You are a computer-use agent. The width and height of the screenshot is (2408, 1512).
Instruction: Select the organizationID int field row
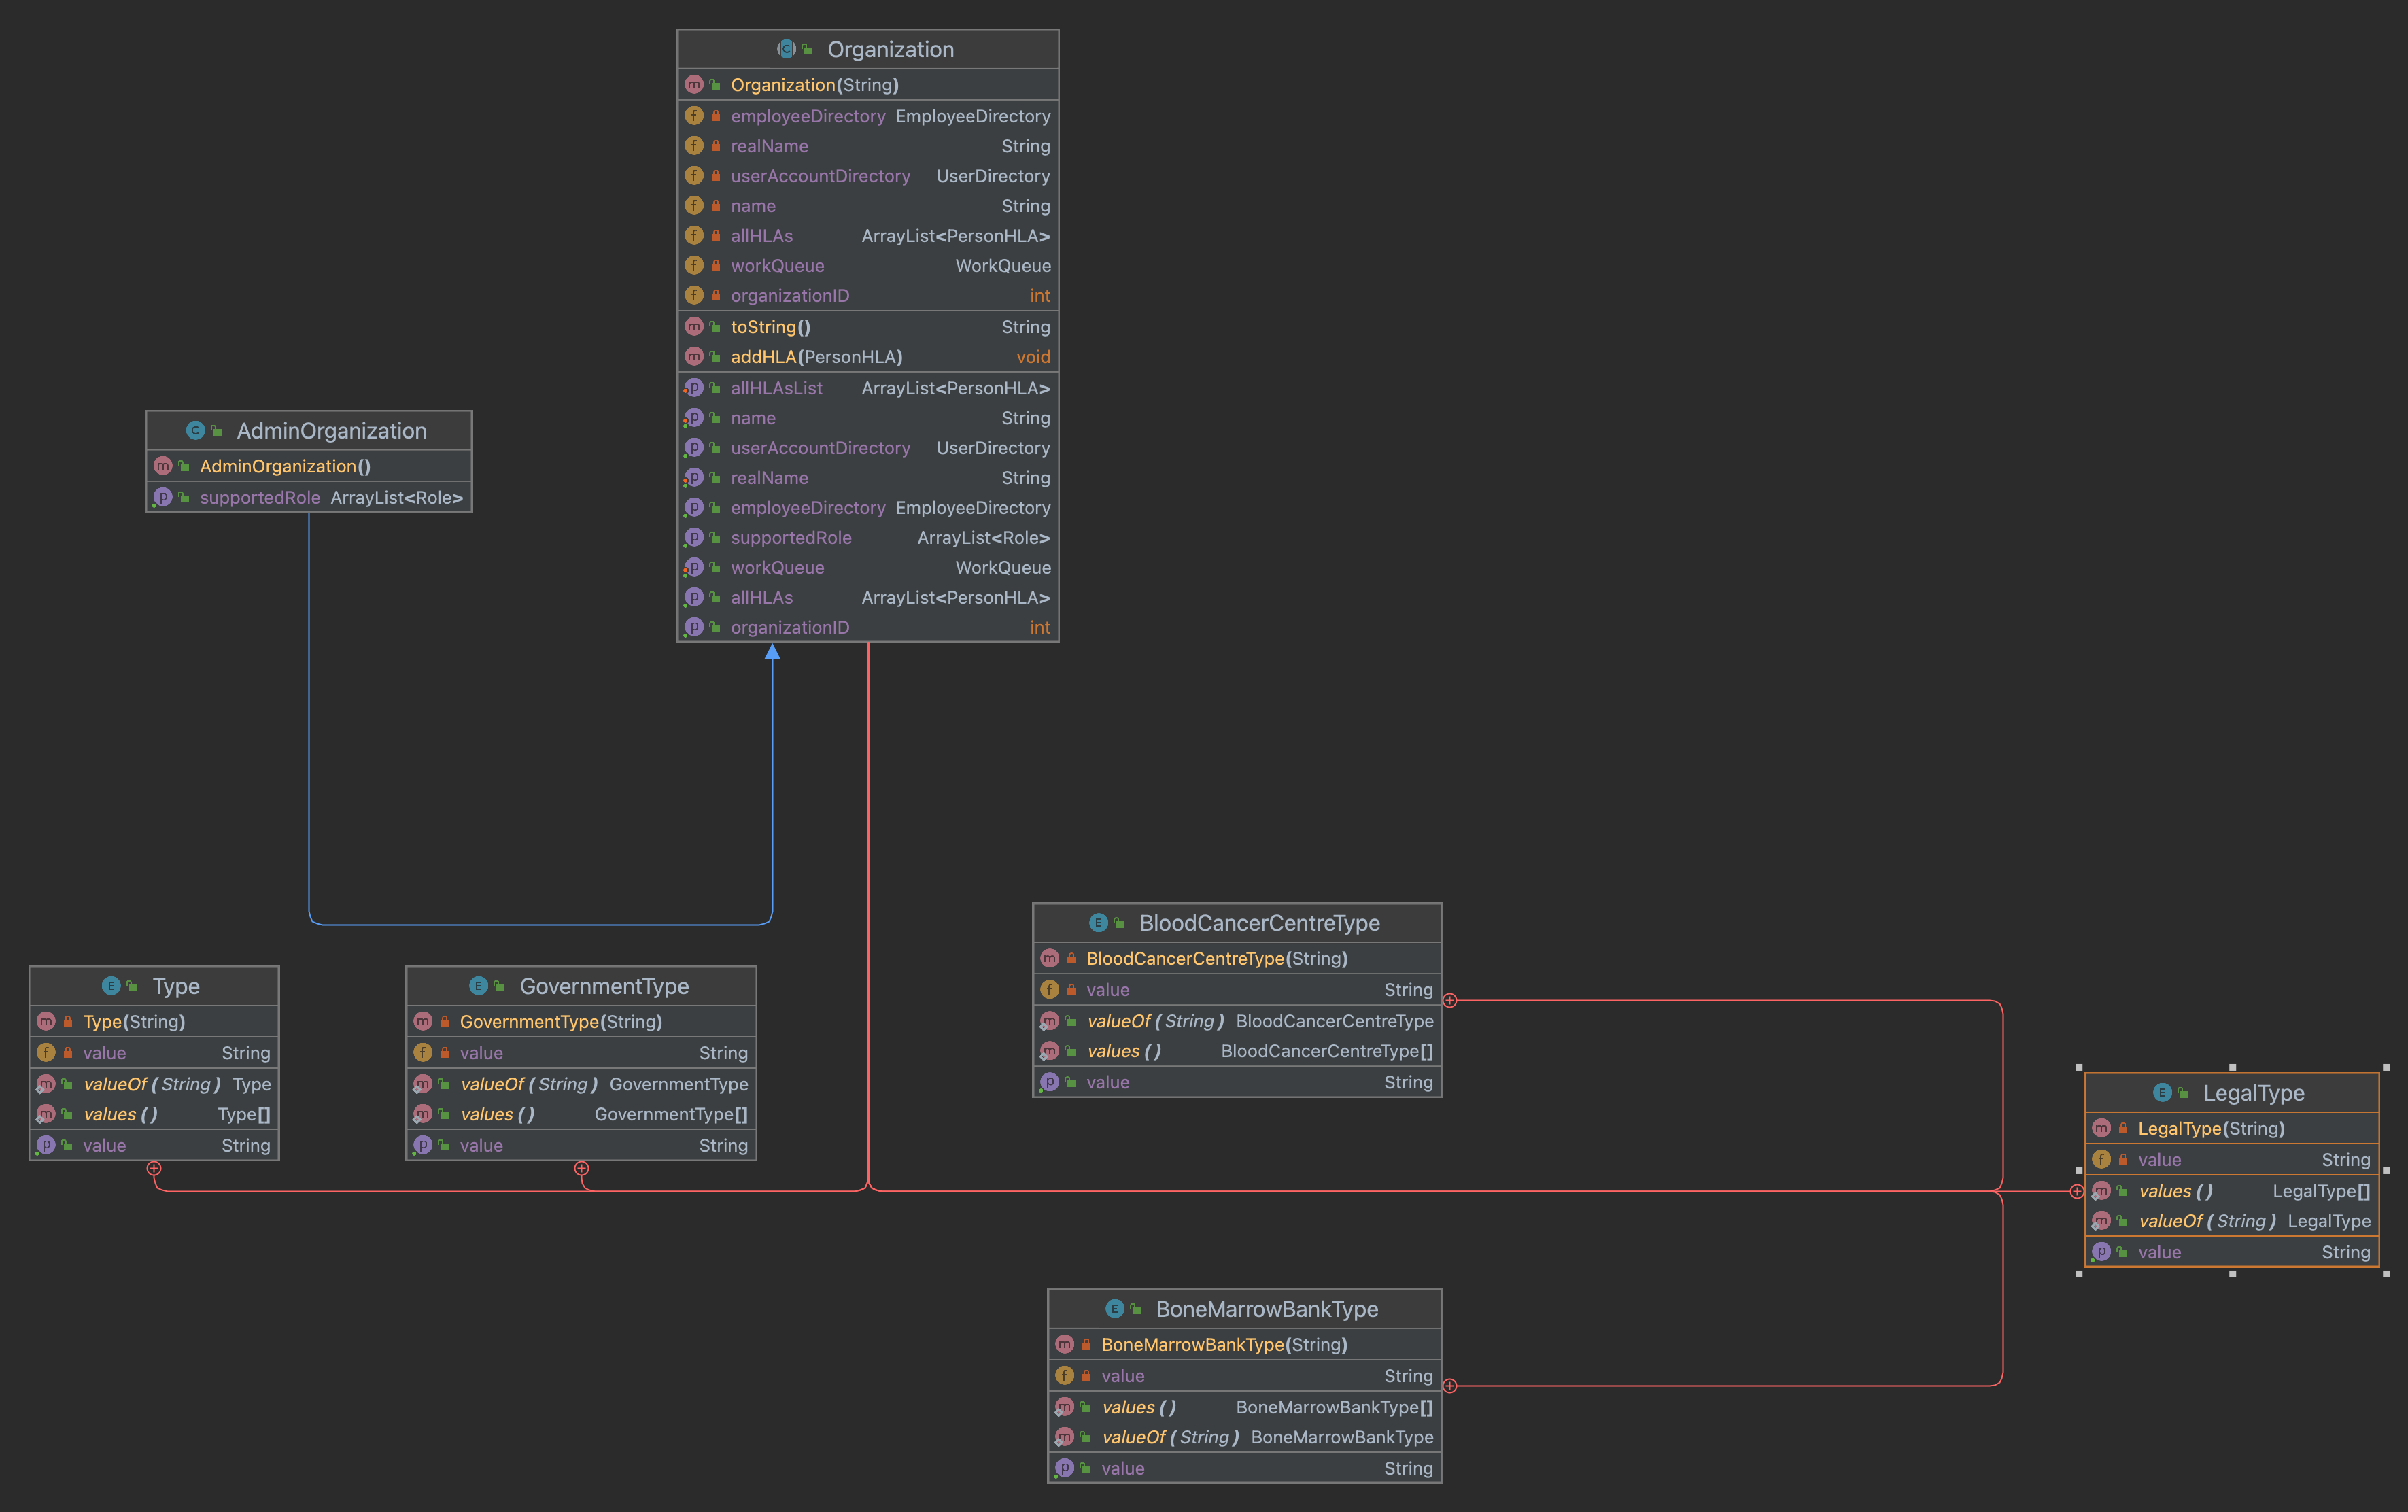click(867, 296)
